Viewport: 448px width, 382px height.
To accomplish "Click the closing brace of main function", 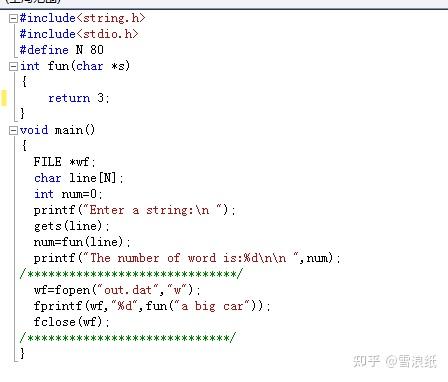I will point(22,353).
